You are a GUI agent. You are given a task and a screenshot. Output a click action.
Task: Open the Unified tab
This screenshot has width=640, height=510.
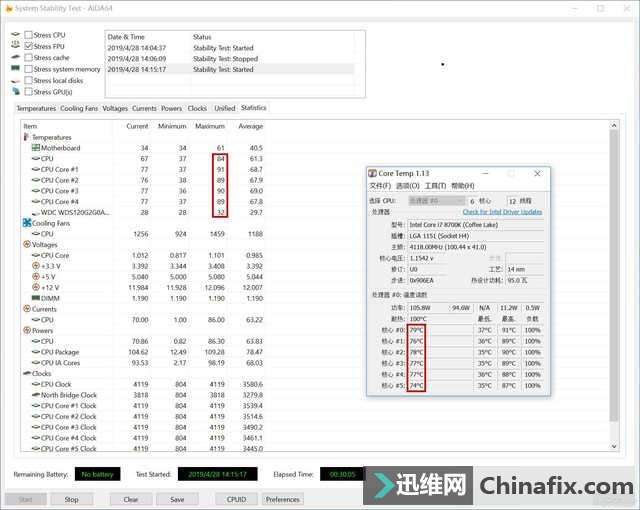(x=224, y=109)
